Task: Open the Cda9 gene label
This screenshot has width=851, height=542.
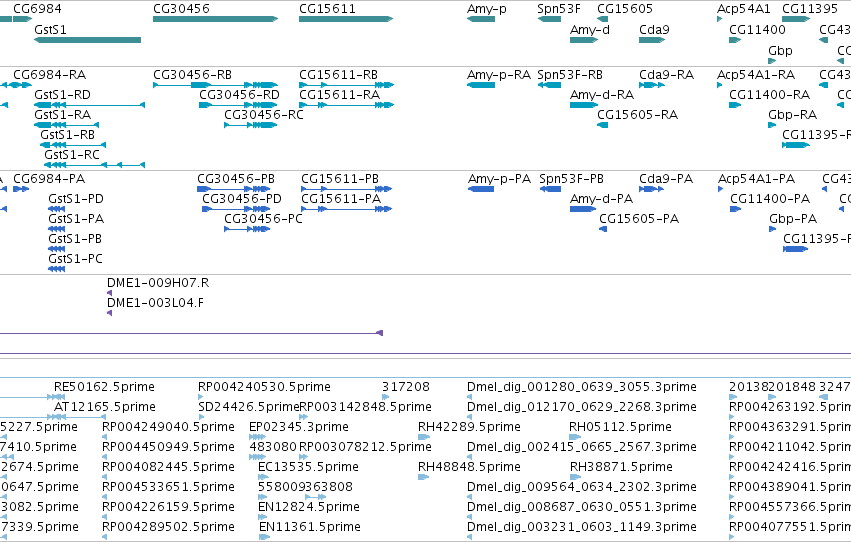Action: pos(654,30)
